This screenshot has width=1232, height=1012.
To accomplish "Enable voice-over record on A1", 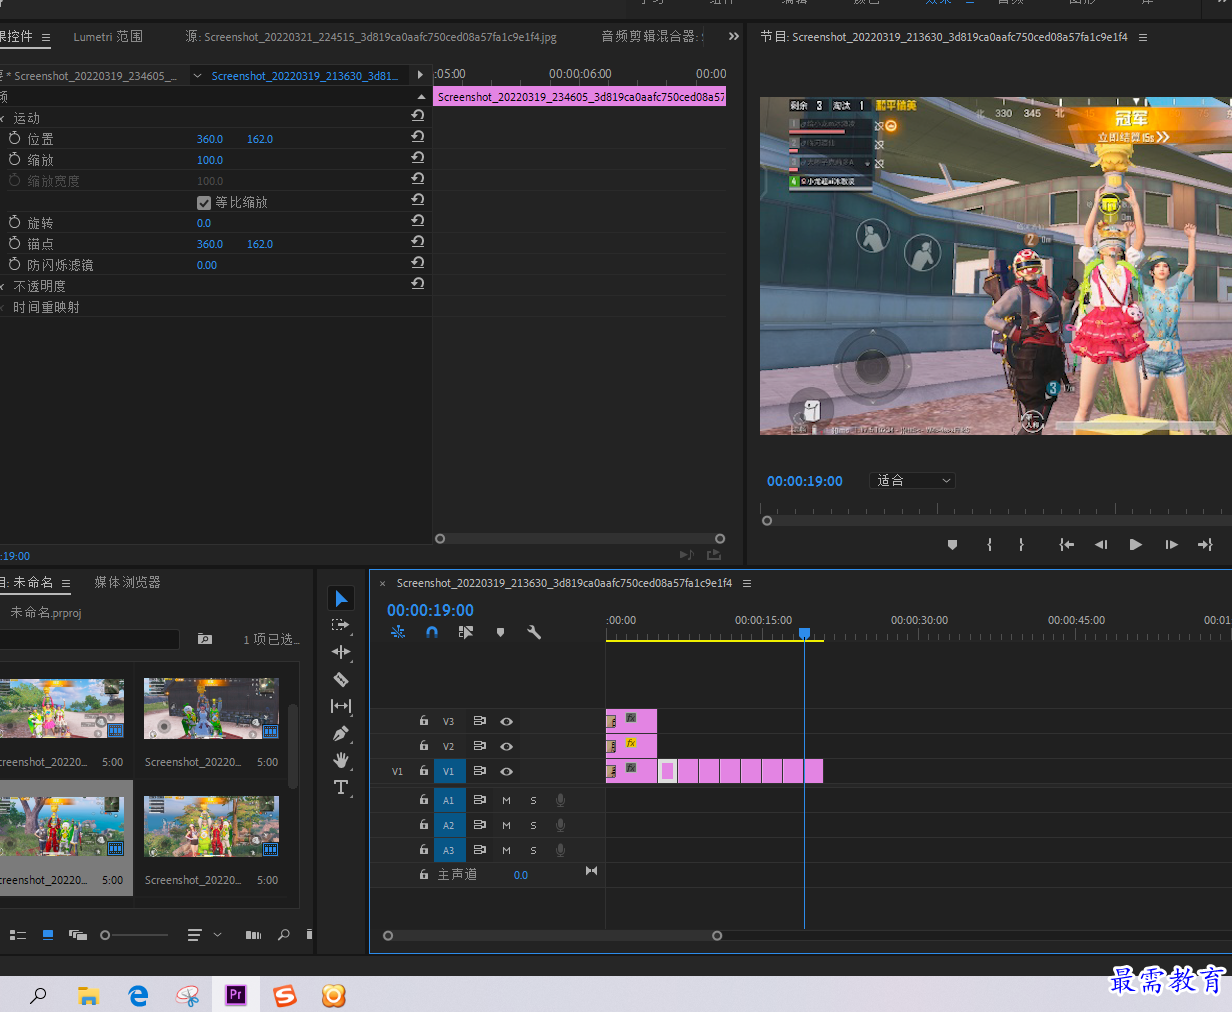I will pyautogui.click(x=561, y=800).
